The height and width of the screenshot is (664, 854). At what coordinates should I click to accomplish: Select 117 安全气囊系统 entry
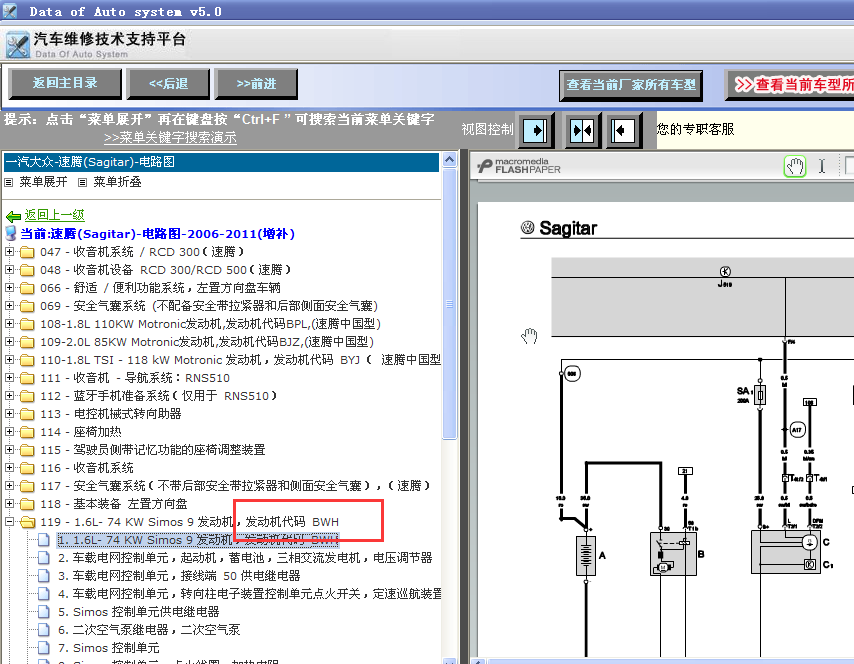click(x=235, y=486)
